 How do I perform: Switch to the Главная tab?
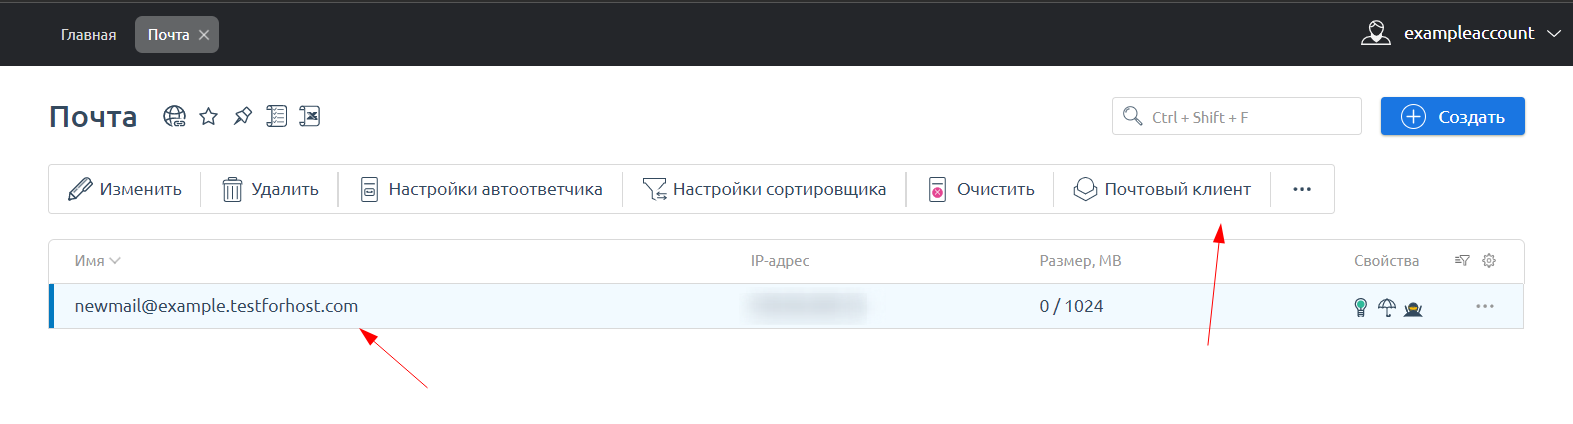[x=88, y=35]
